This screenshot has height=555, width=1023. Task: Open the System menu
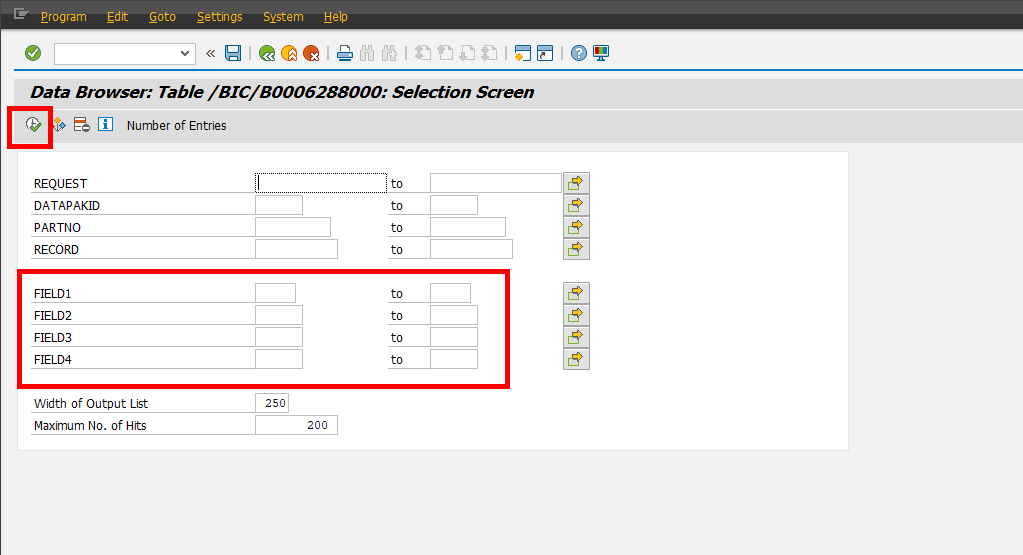tap(283, 17)
